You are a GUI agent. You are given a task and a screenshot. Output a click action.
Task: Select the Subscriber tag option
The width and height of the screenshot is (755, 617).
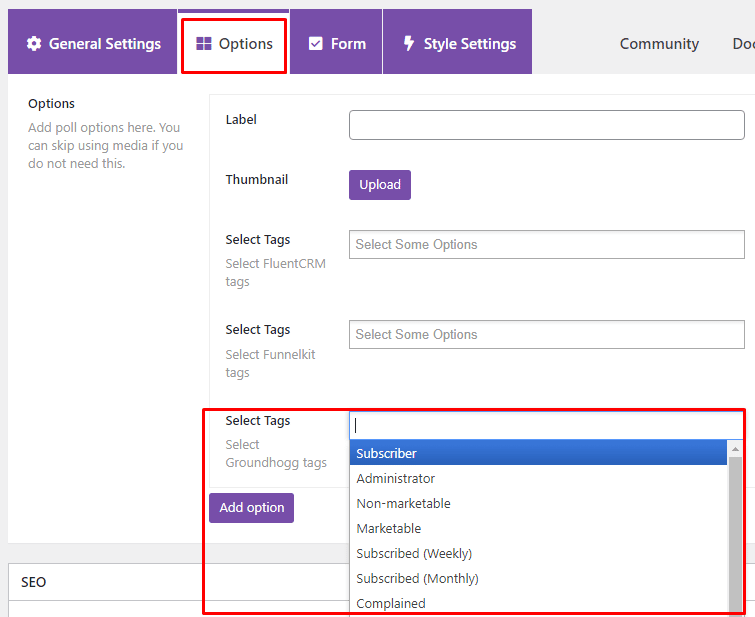click(x=538, y=453)
